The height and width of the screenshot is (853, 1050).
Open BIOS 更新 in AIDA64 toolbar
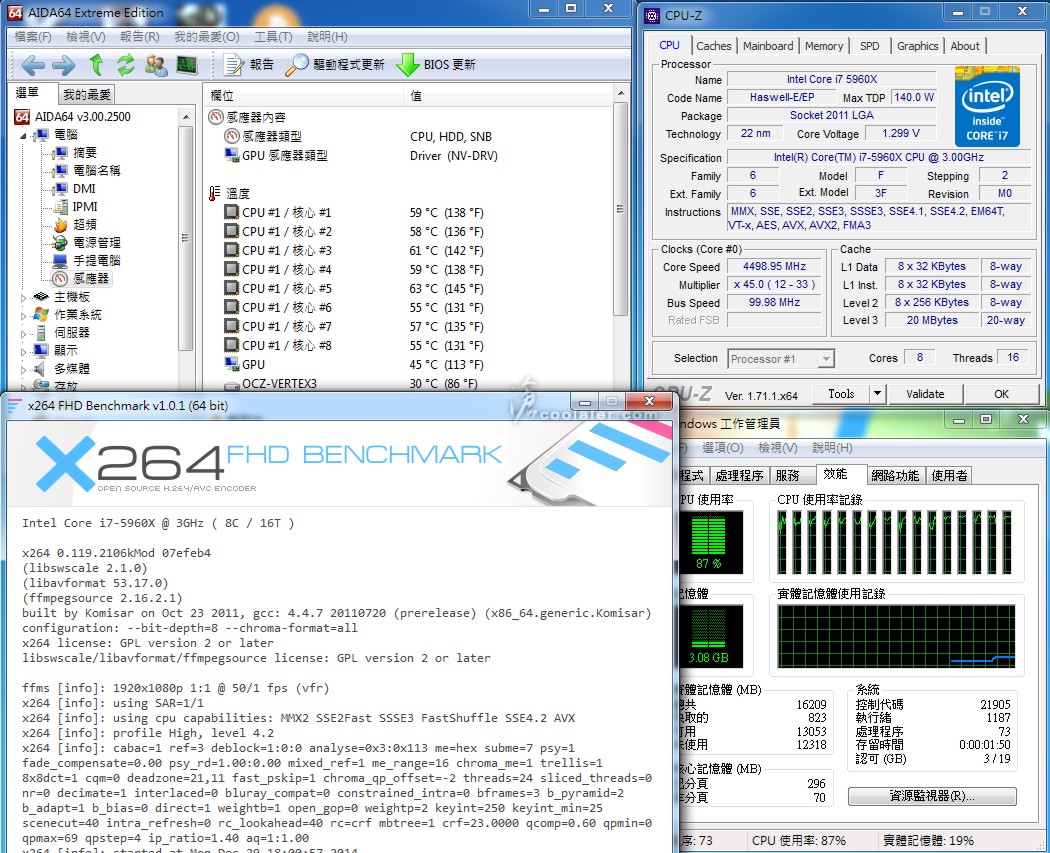[436, 65]
